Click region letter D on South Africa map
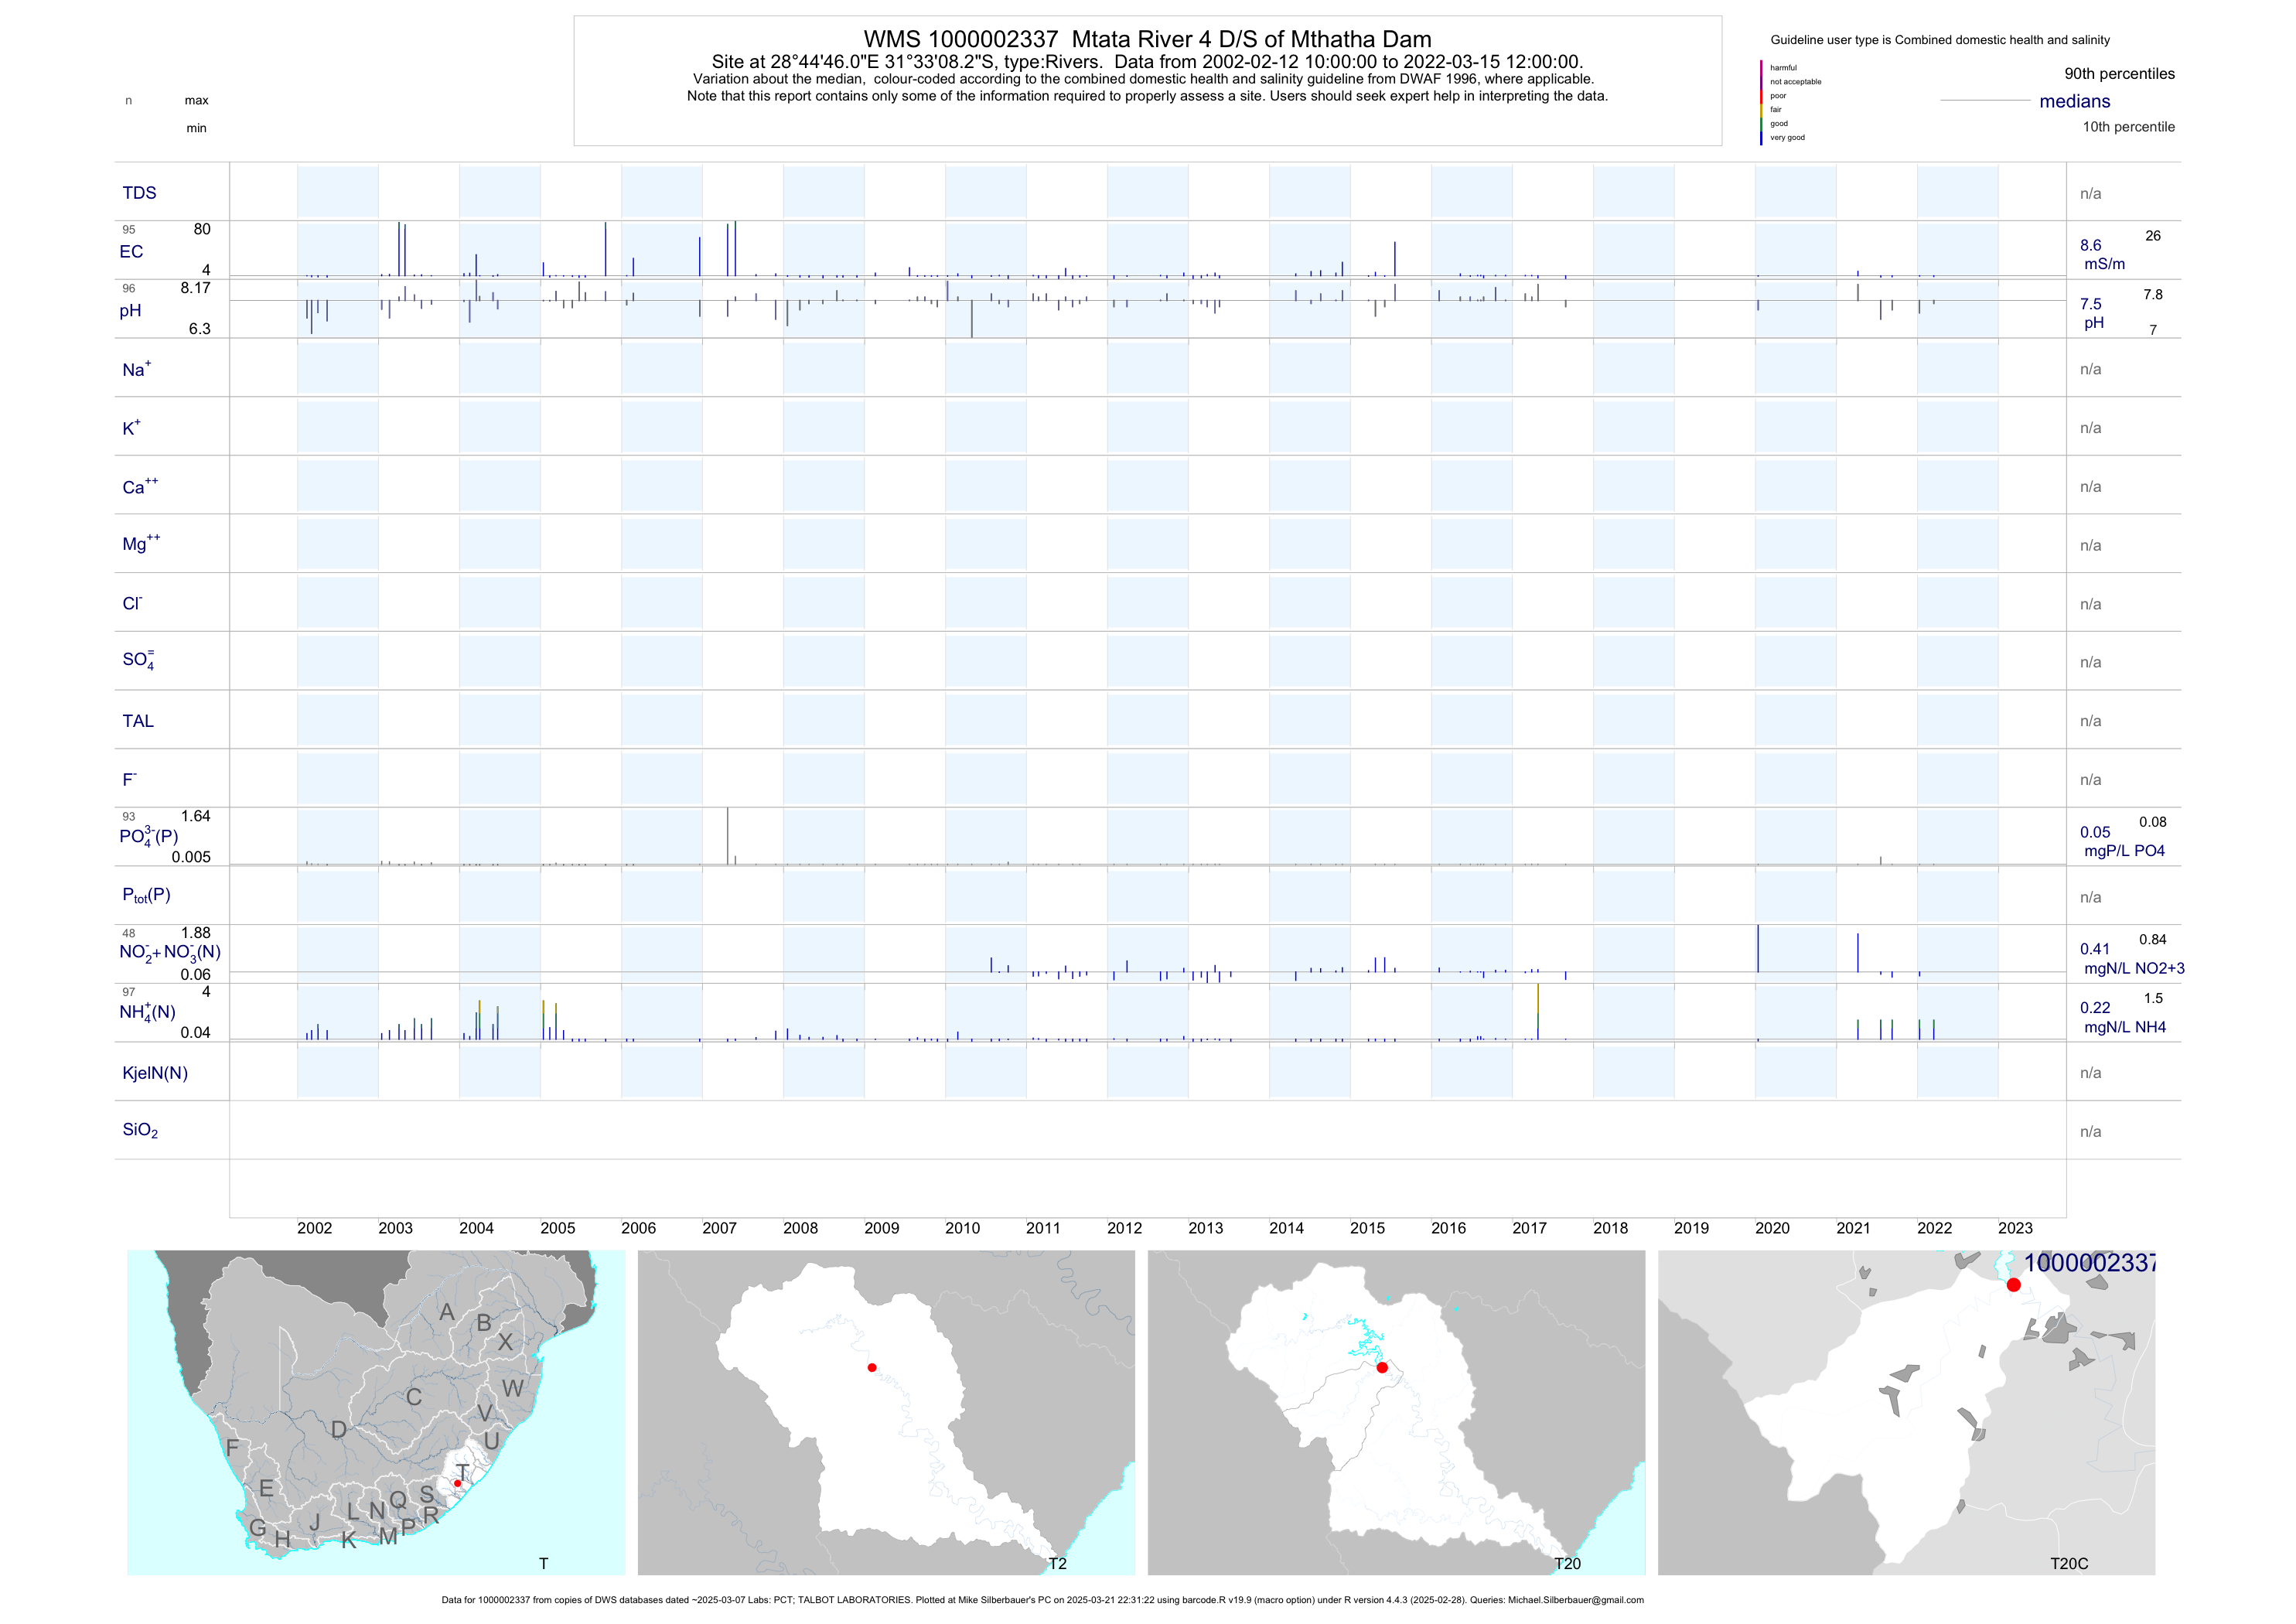2296x1624 pixels. [339, 1430]
